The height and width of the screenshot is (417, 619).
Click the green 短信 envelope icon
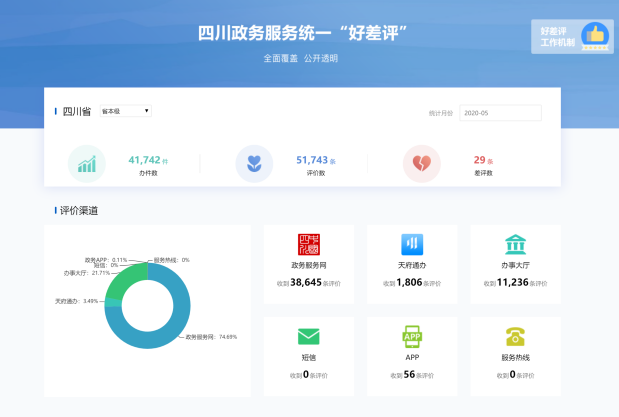pos(309,336)
